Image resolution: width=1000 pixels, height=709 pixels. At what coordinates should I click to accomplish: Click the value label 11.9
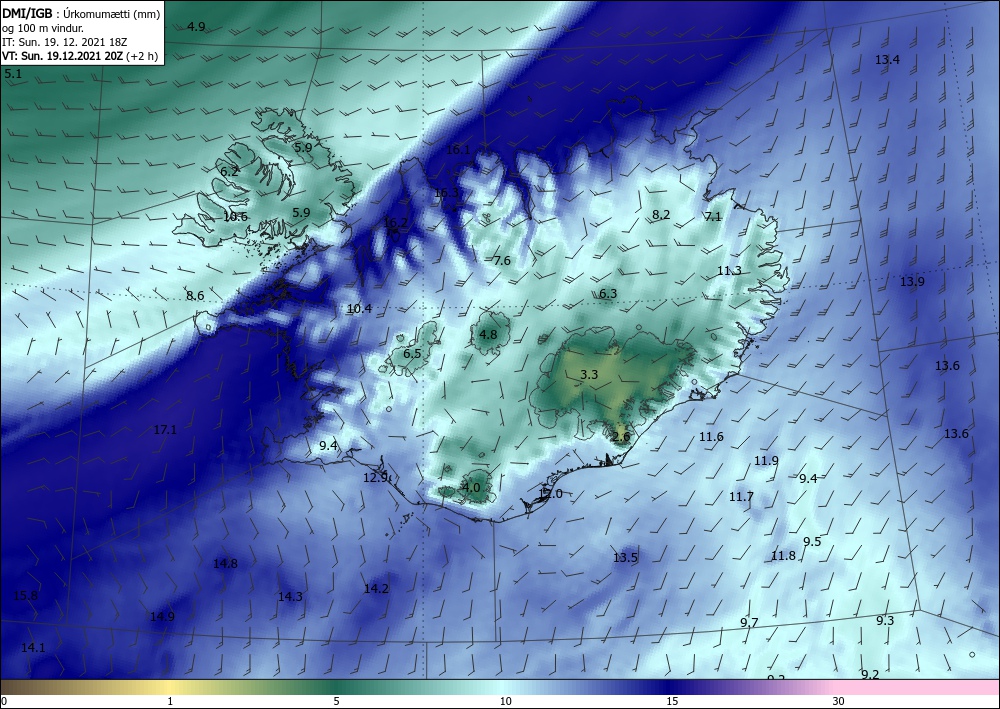(766, 461)
